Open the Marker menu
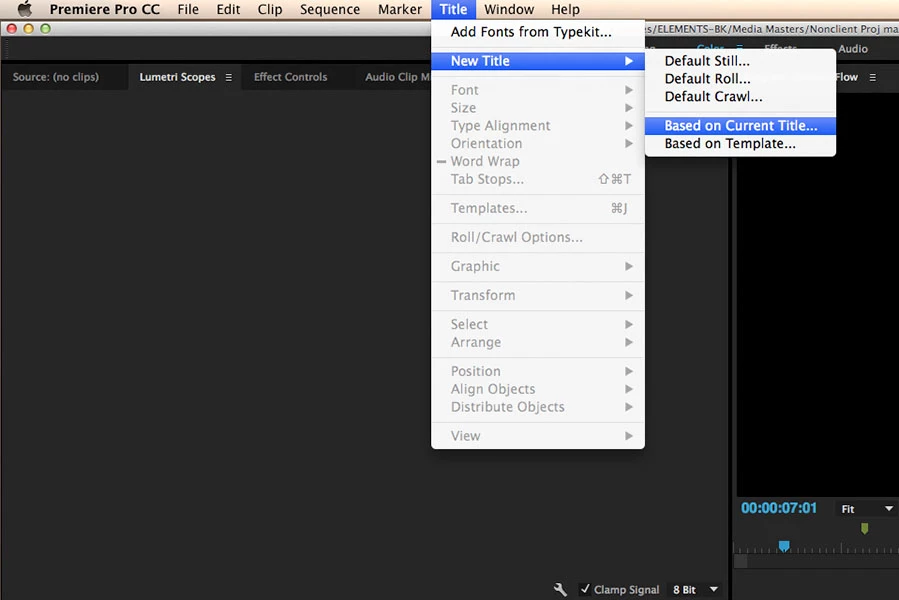The height and width of the screenshot is (600, 899). (x=400, y=9)
